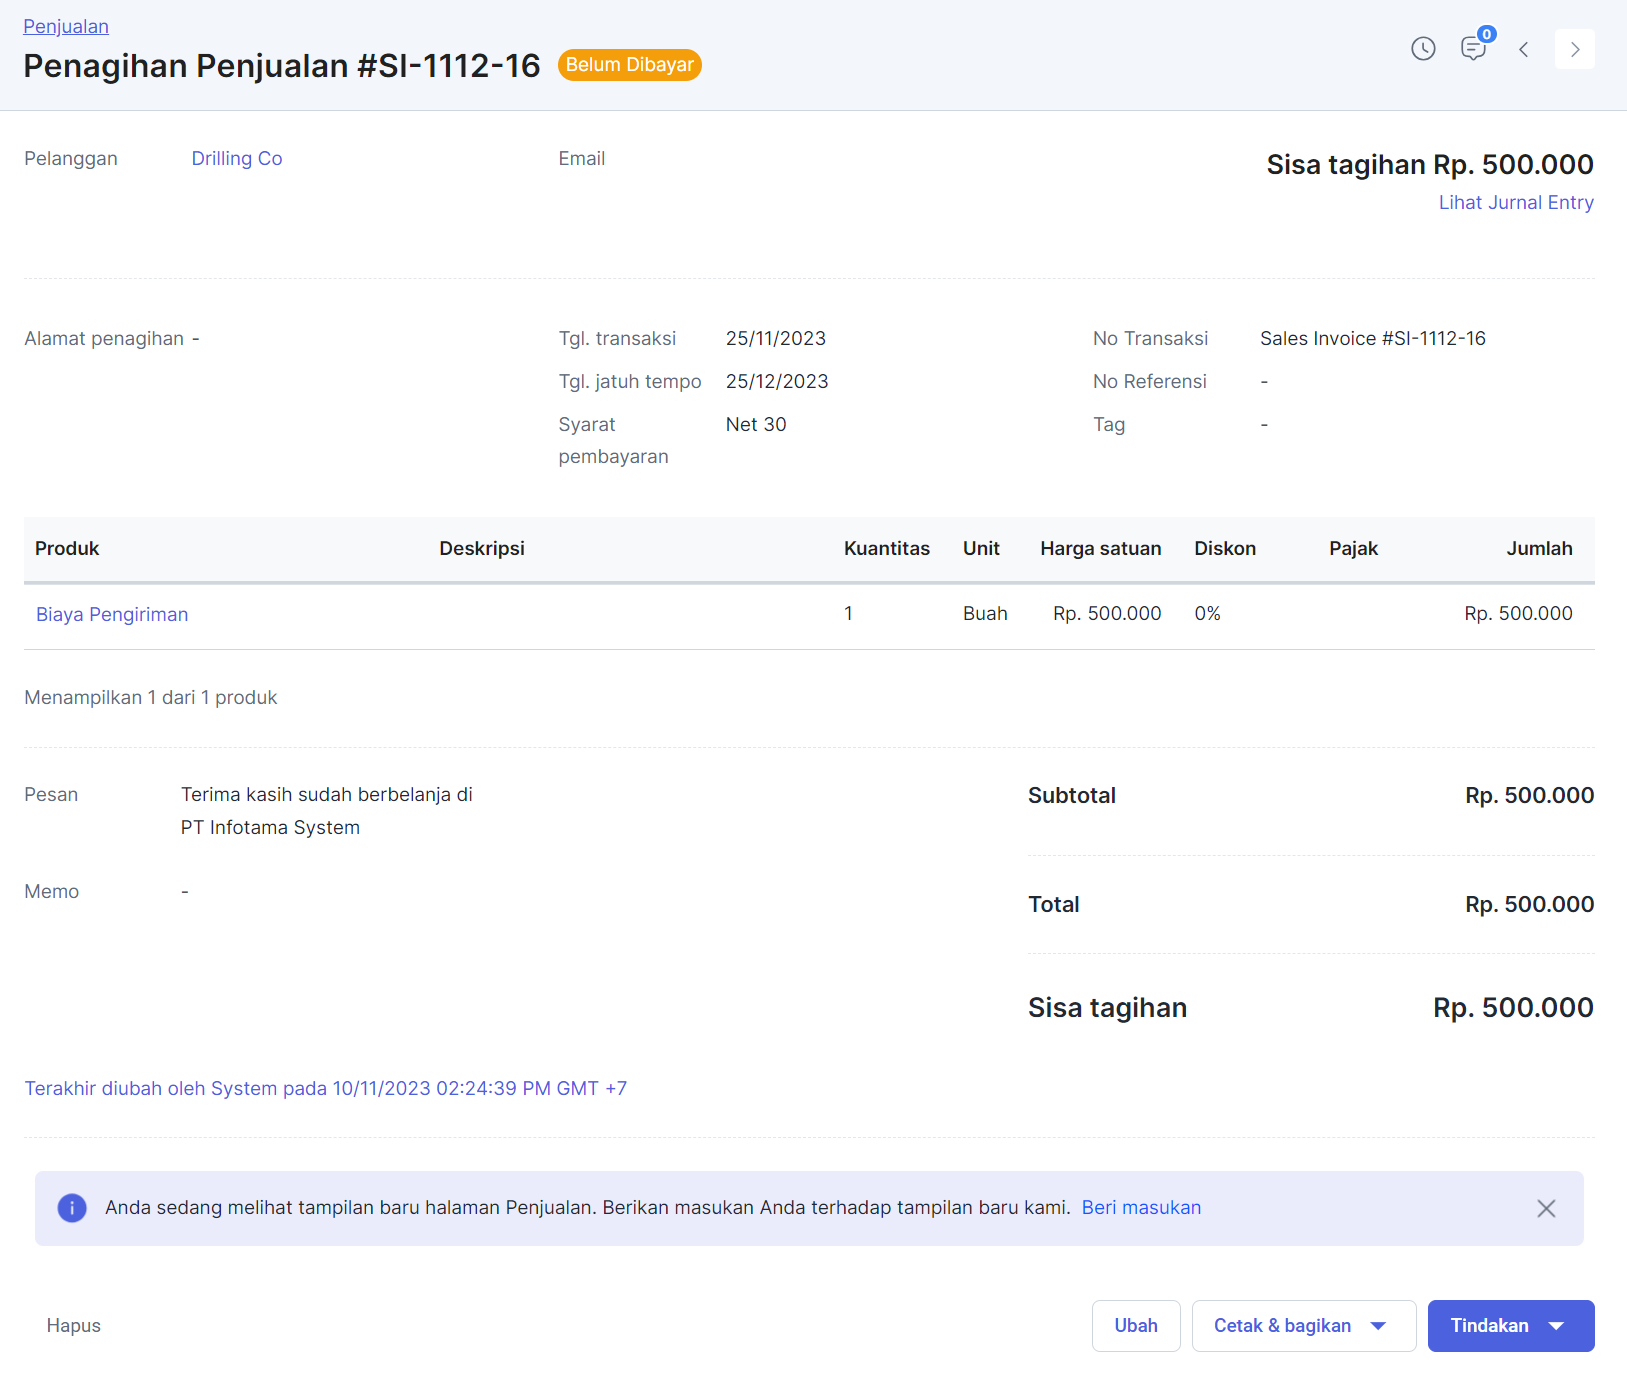The width and height of the screenshot is (1627, 1384).
Task: Click Lihat Jurnal Entry link
Action: tap(1515, 203)
